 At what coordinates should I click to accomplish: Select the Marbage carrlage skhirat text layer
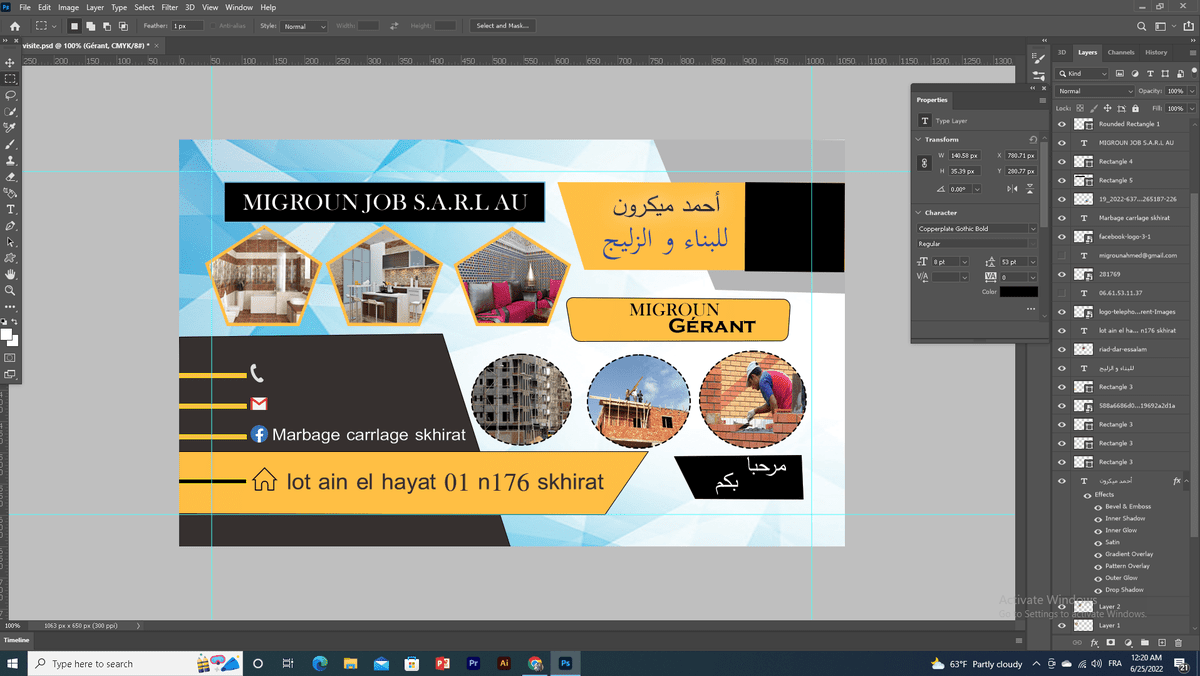coord(1134,218)
